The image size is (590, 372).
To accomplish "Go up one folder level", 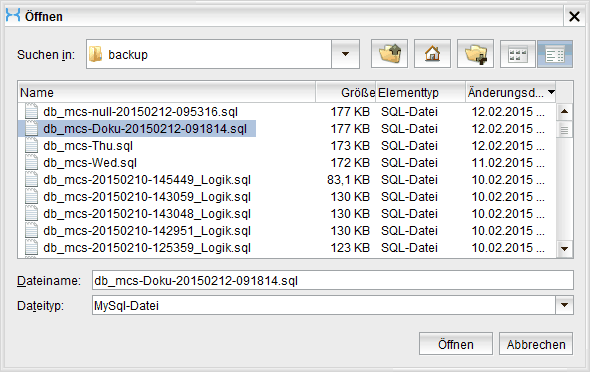I will [389, 54].
